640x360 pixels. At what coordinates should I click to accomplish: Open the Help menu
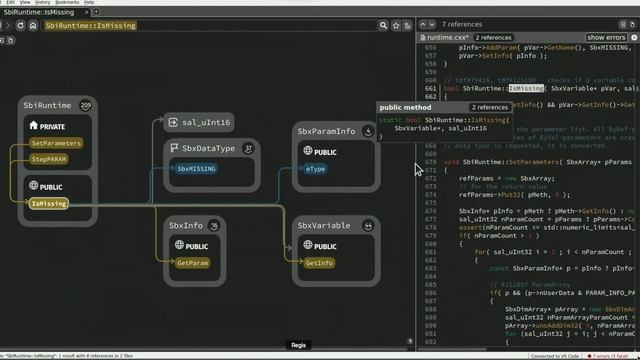89,2
